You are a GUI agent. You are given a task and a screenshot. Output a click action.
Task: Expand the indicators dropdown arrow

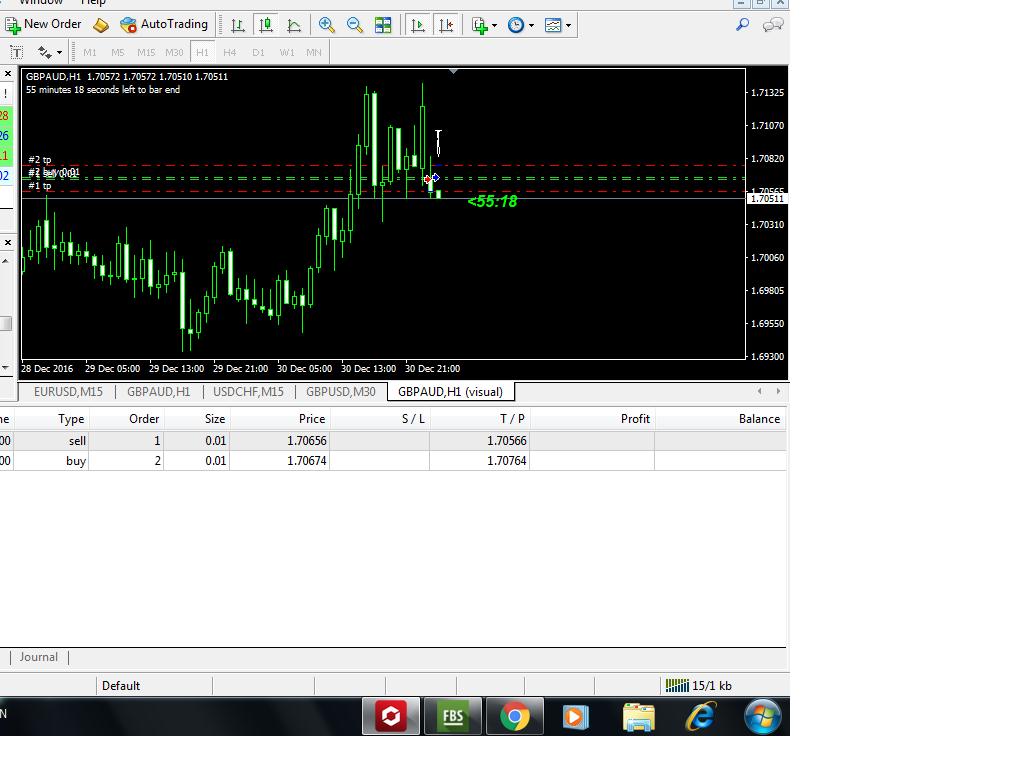click(x=494, y=25)
